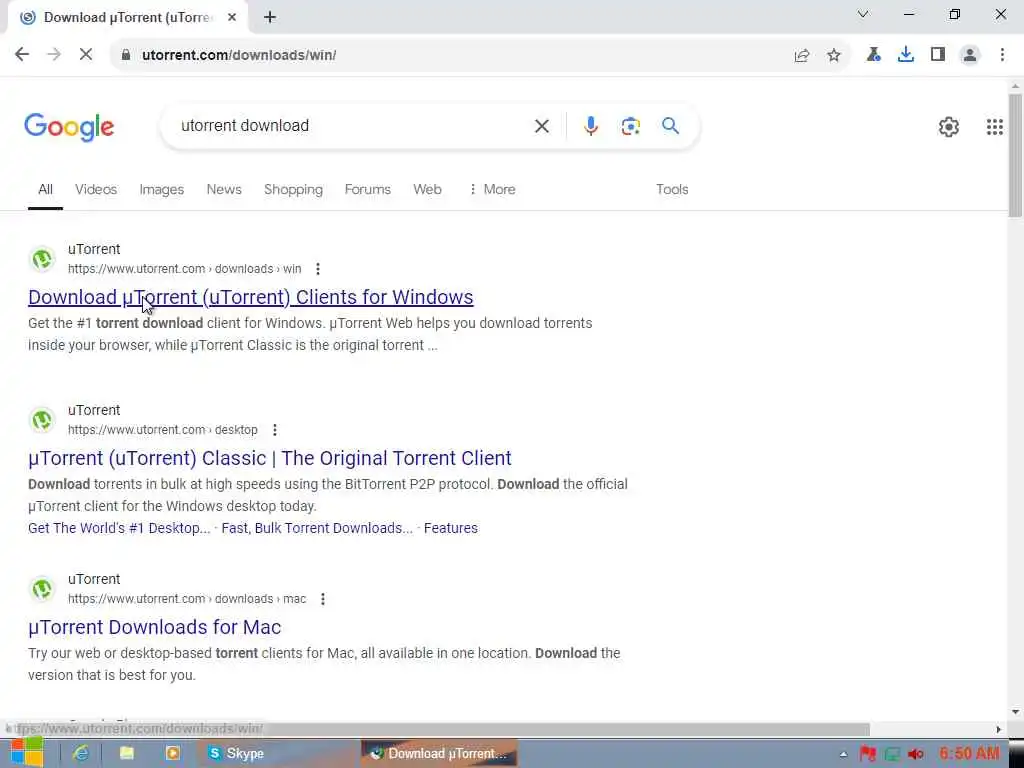Viewport: 1024px width, 768px height.
Task: Open File Explorer from taskbar
Action: 127,754
